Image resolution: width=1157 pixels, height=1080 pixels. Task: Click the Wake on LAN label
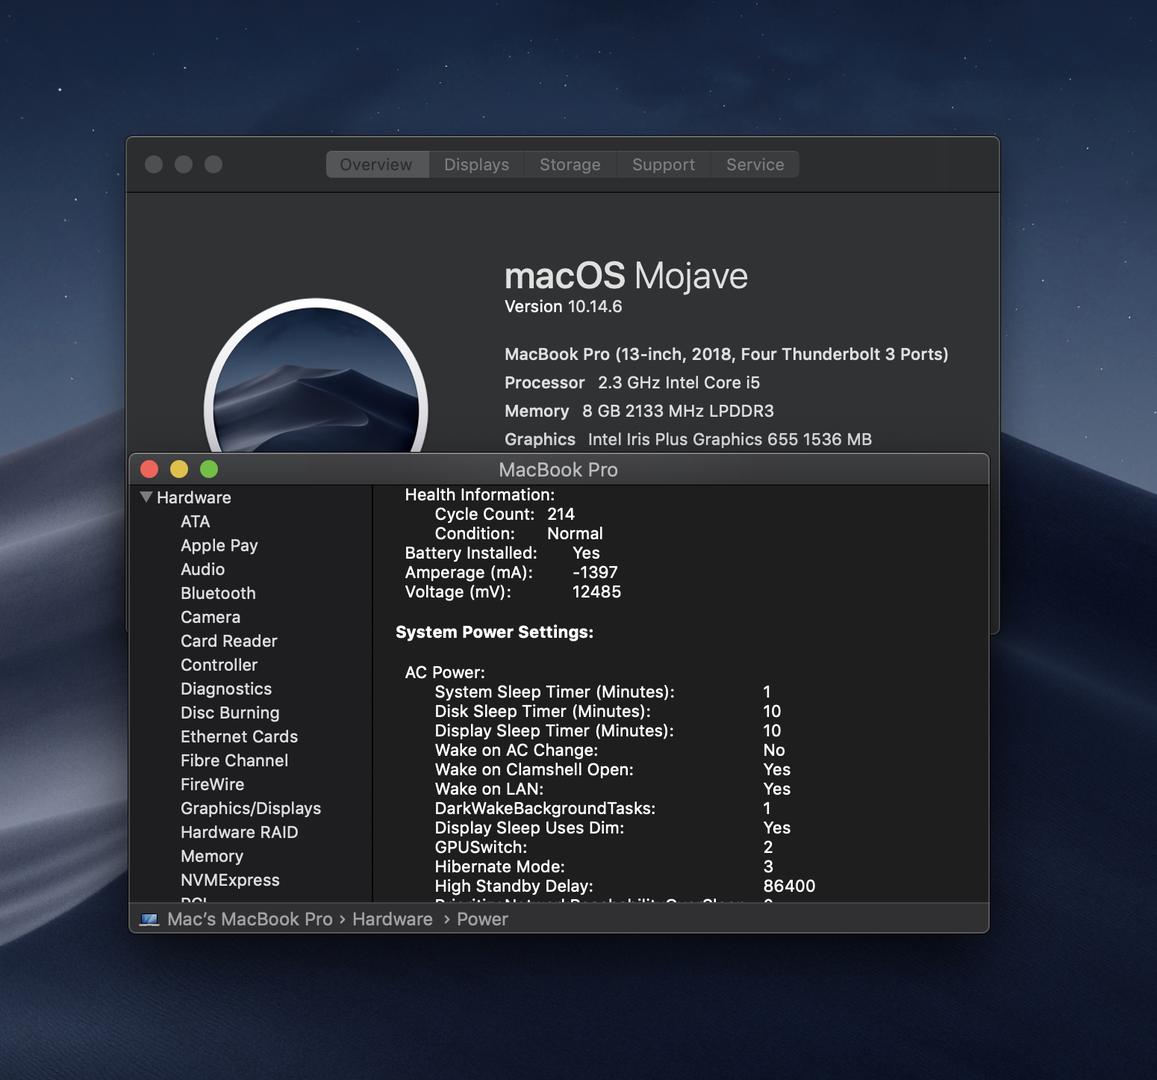[x=489, y=789]
